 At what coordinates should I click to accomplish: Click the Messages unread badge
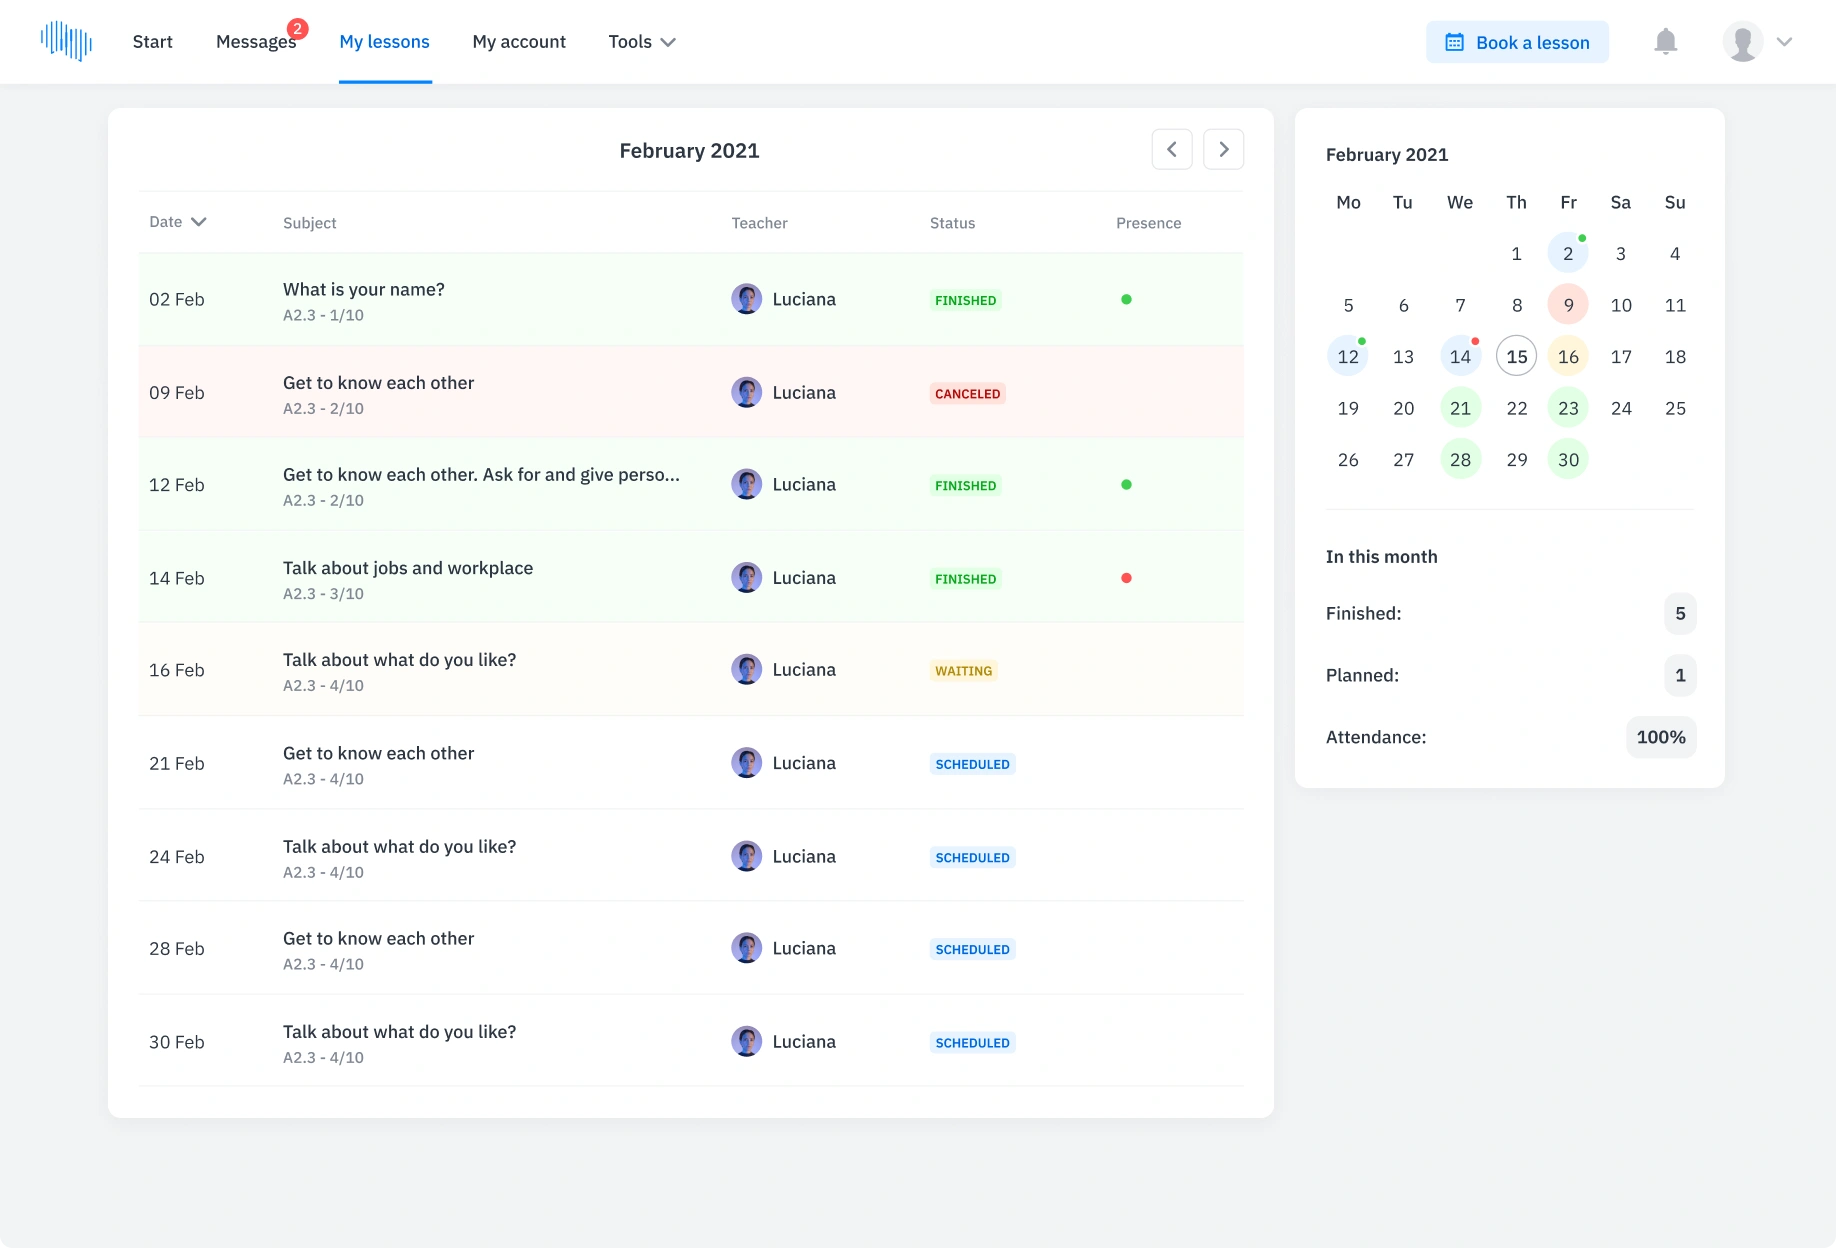[297, 29]
